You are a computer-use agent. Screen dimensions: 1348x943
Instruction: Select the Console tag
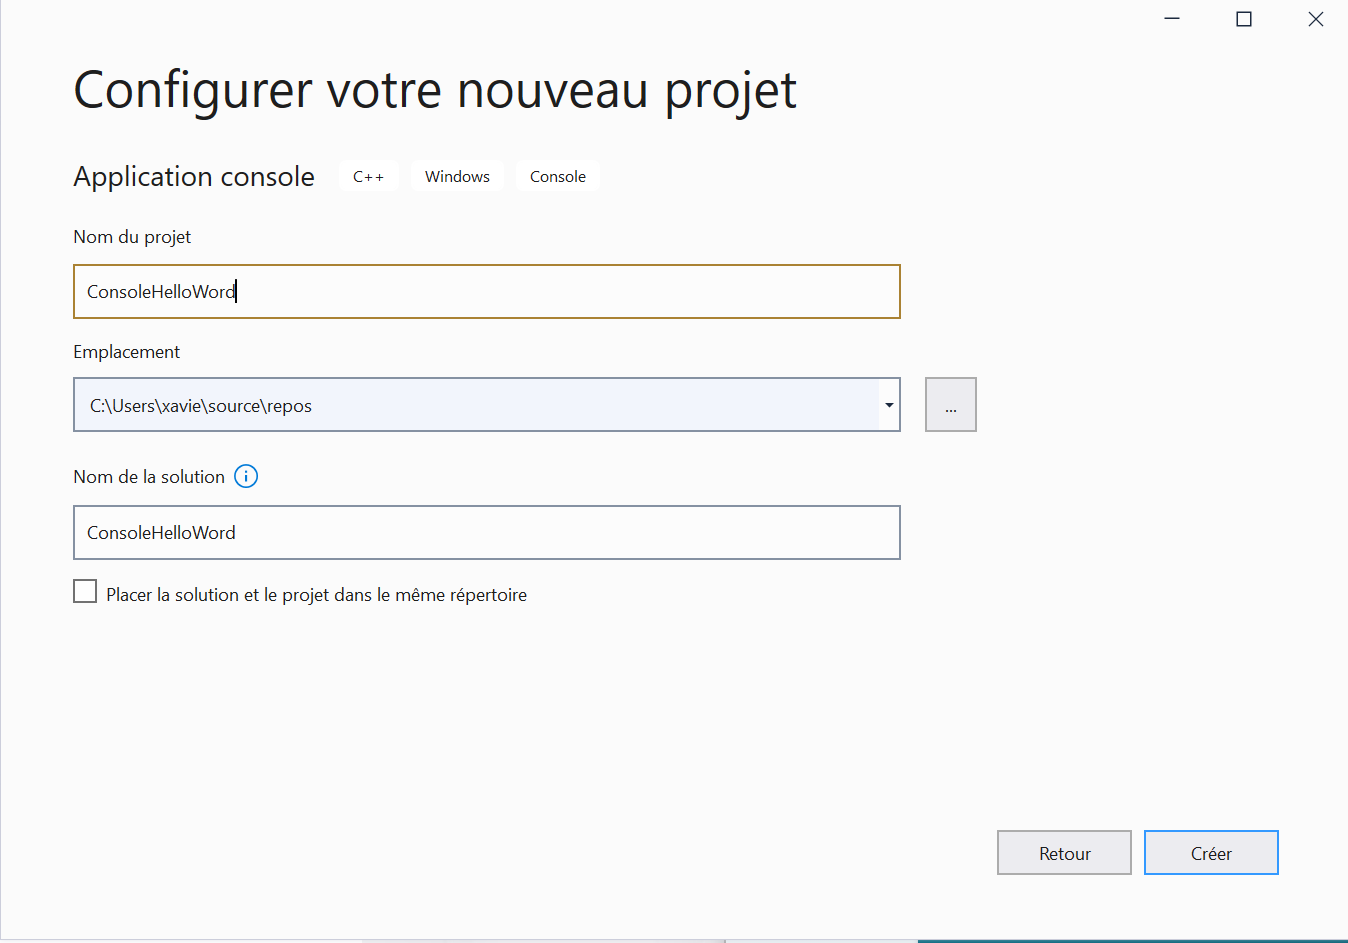pyautogui.click(x=558, y=177)
